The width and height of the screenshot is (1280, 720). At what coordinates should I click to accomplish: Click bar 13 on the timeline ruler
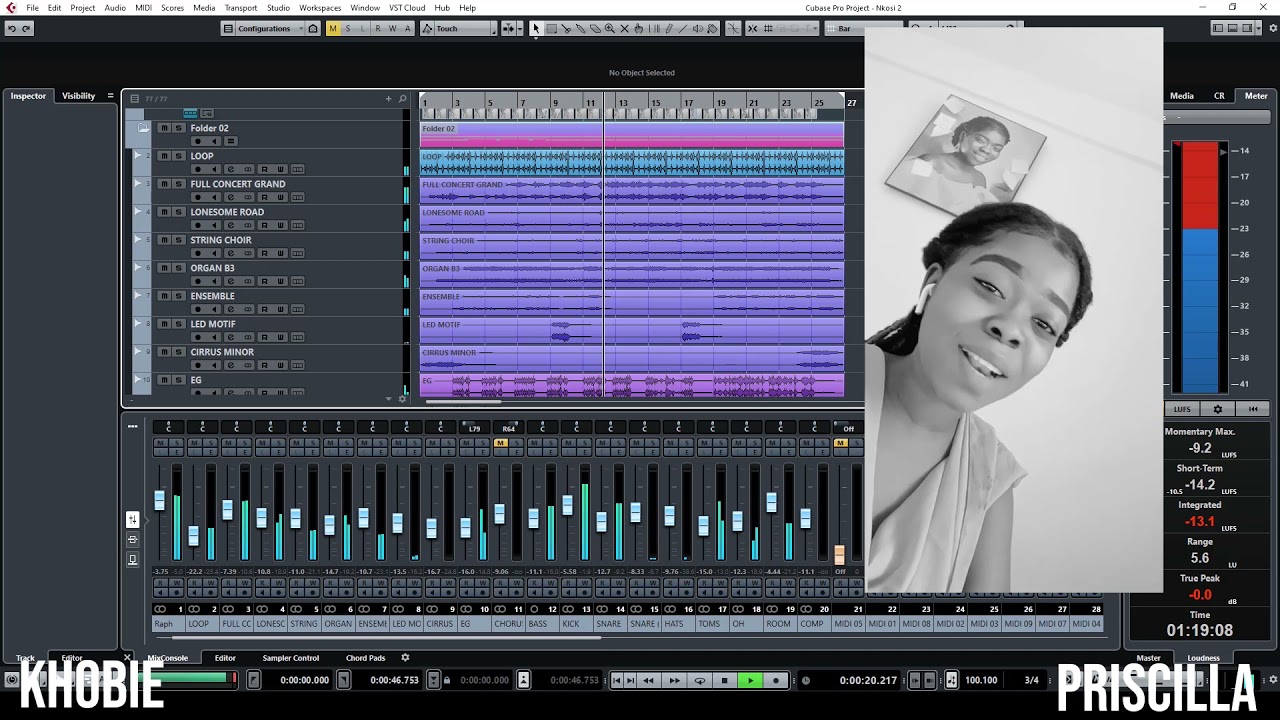click(x=622, y=103)
